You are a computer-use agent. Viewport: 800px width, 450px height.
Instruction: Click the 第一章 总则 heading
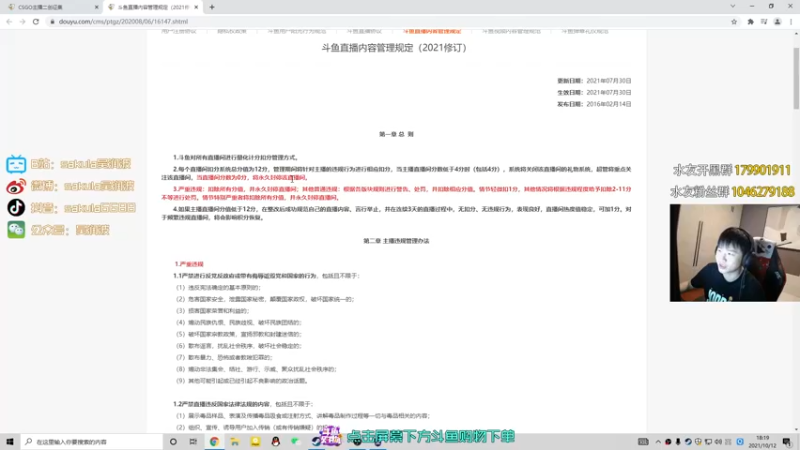point(396,134)
